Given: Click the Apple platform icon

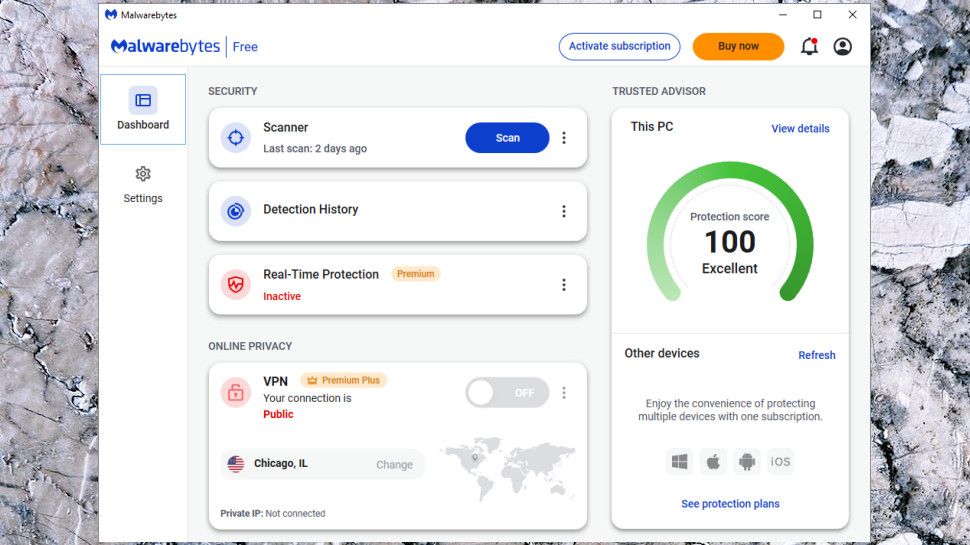Looking at the screenshot, I should tap(713, 462).
